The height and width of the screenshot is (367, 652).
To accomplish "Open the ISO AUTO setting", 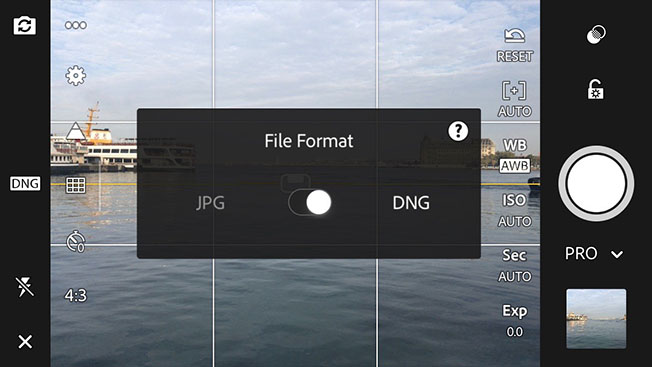I will 515,211.
